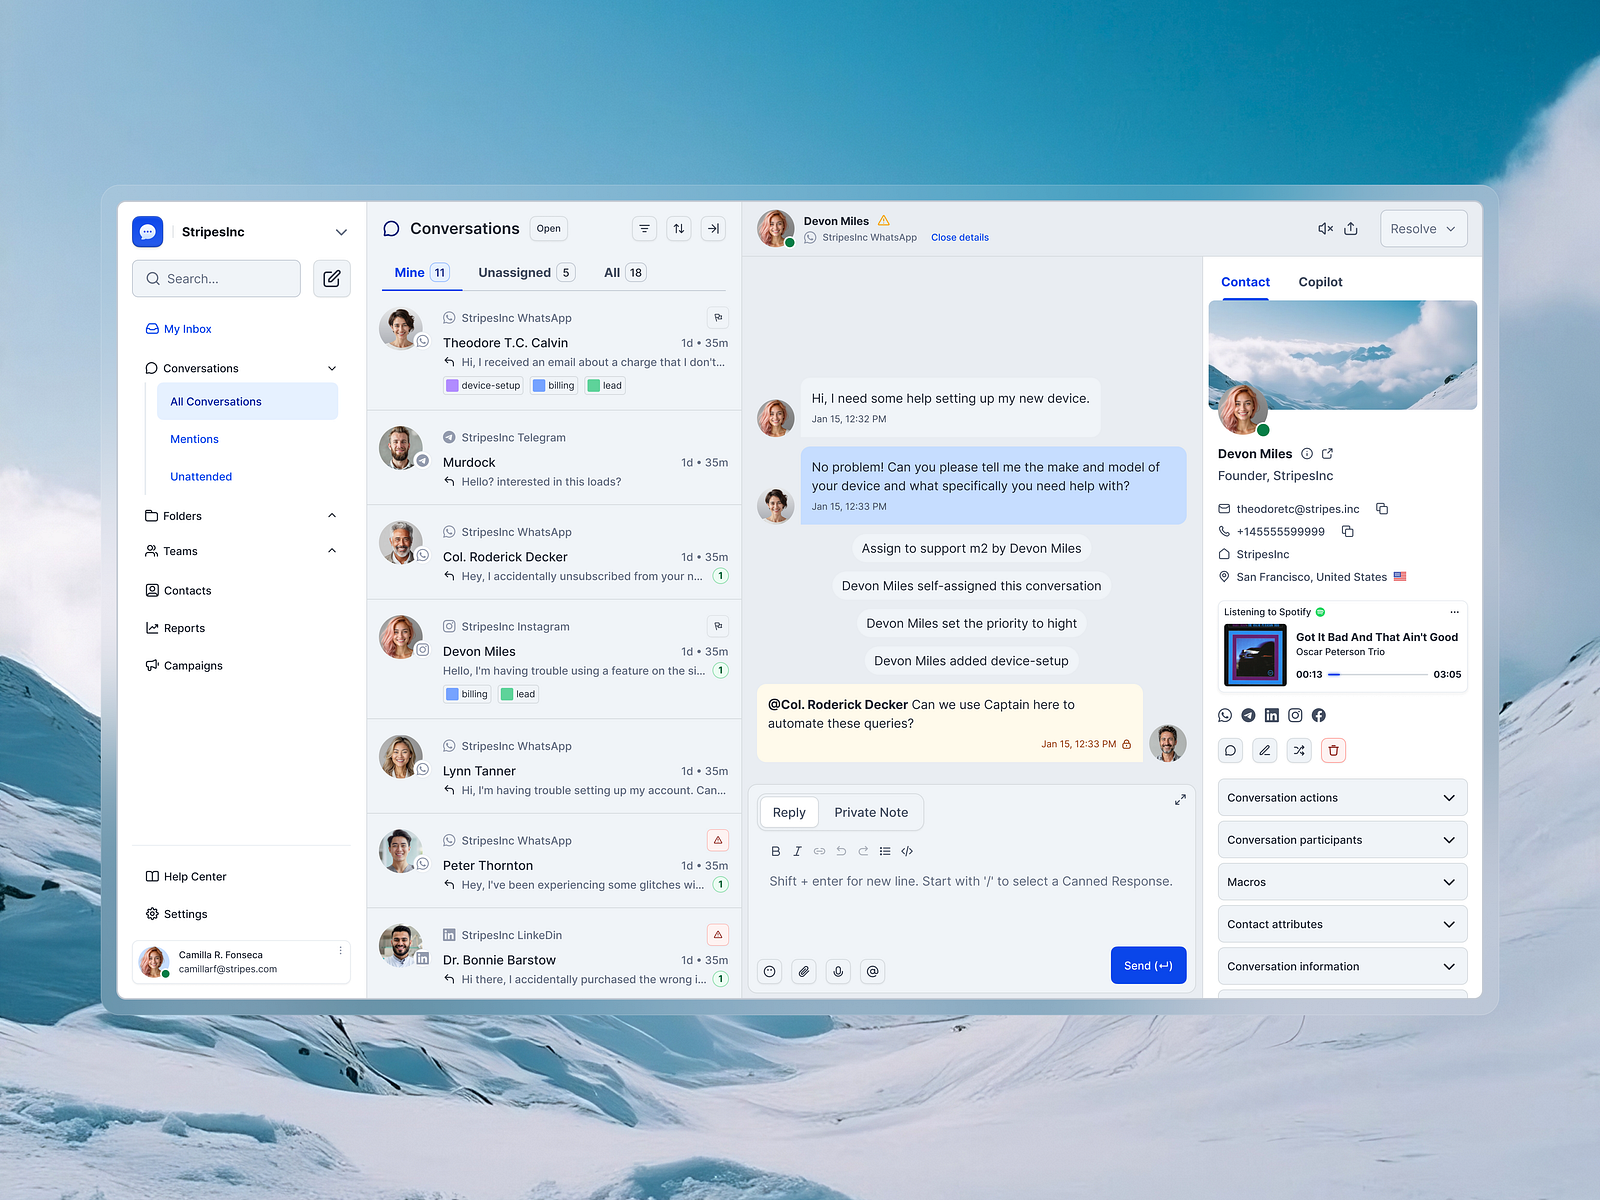Switch to the Copilot tab

1320,282
